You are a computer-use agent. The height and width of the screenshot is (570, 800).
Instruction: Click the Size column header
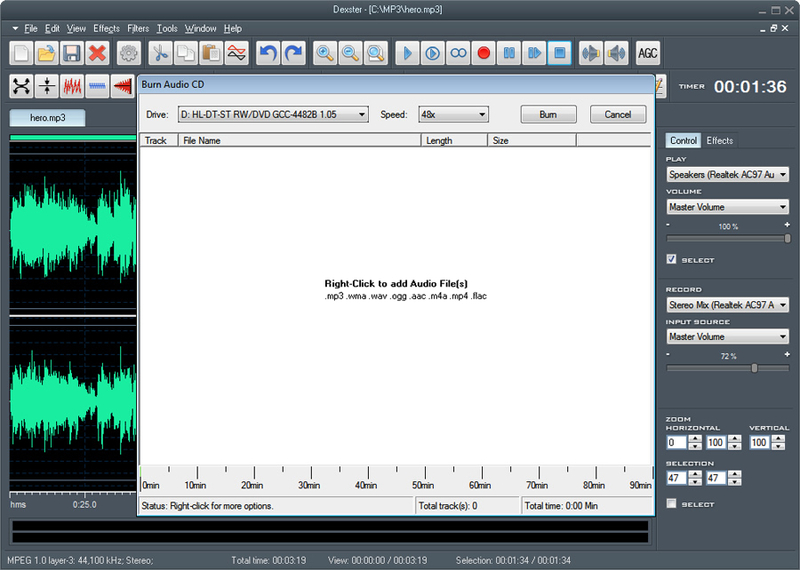[532, 140]
